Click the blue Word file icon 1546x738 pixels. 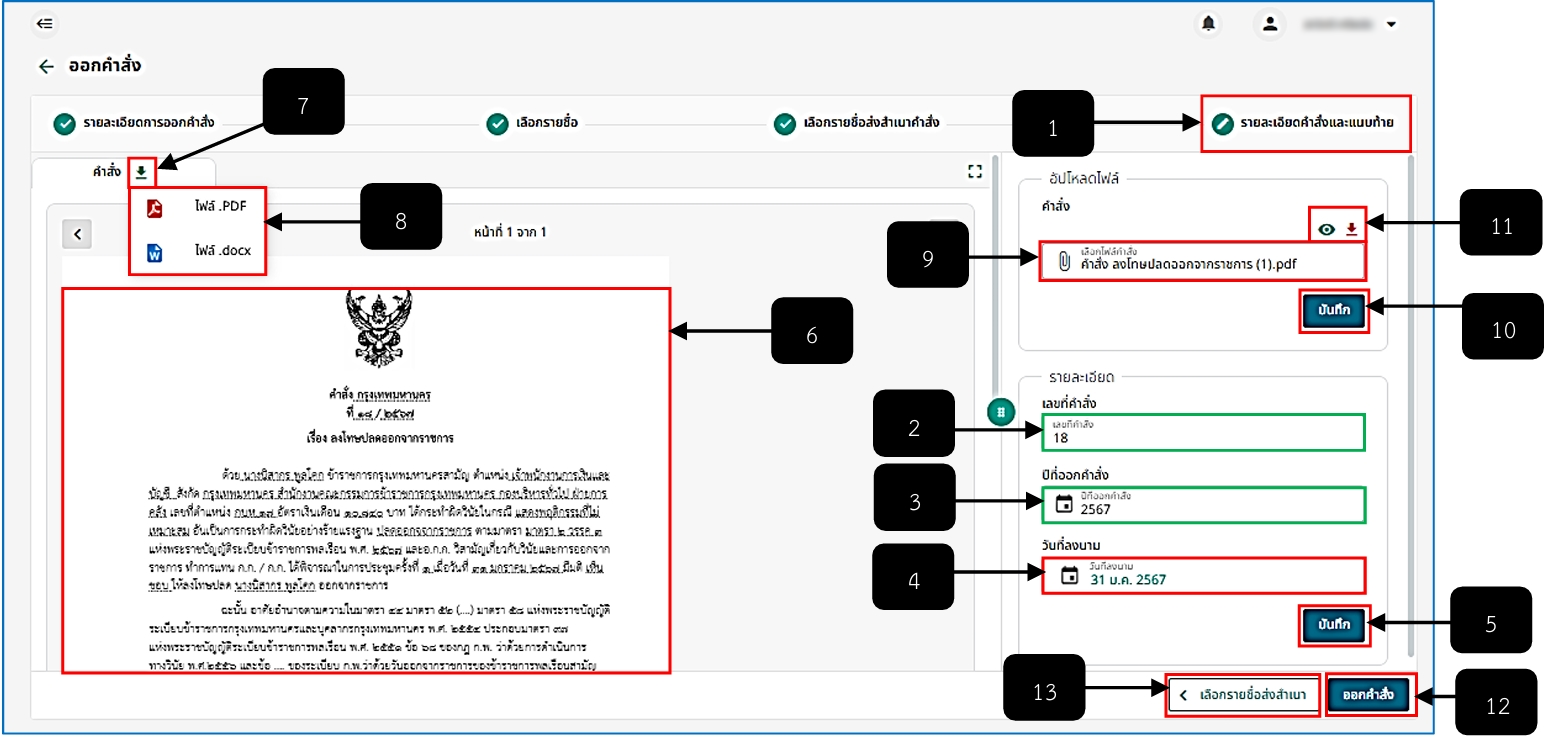pos(154,254)
